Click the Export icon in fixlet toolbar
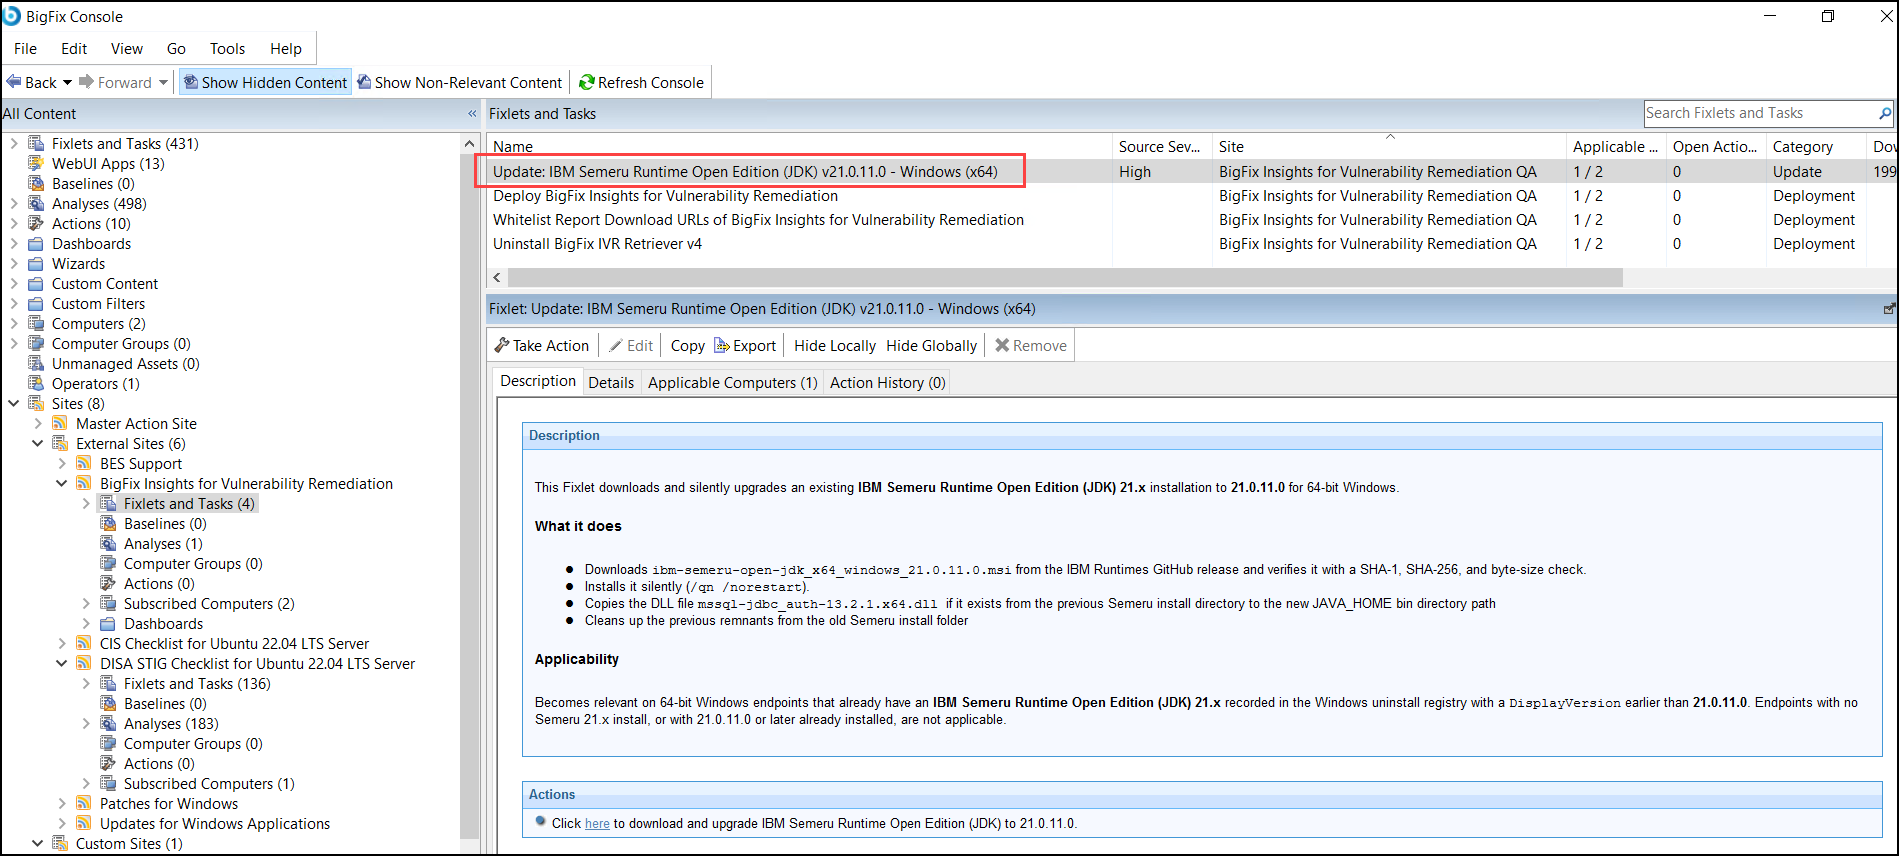This screenshot has height=856, width=1899. click(722, 345)
